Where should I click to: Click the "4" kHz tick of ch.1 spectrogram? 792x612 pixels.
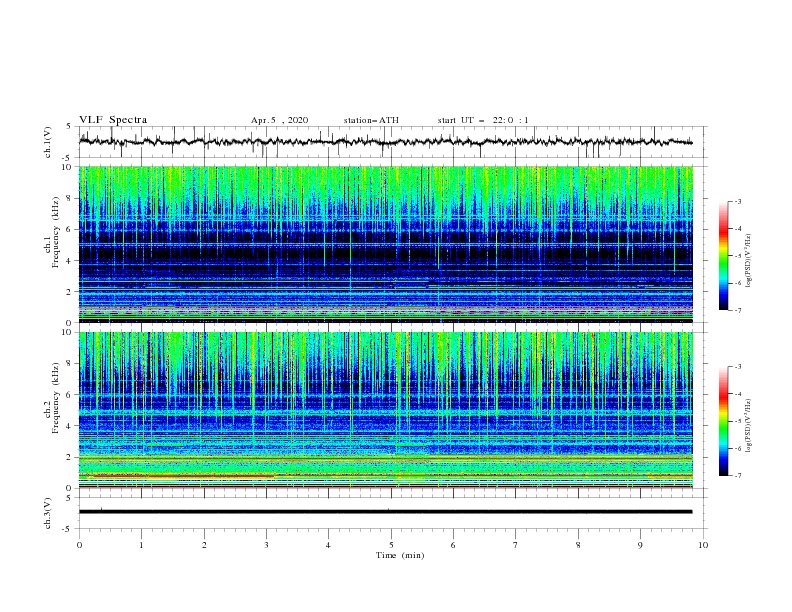tap(71, 261)
